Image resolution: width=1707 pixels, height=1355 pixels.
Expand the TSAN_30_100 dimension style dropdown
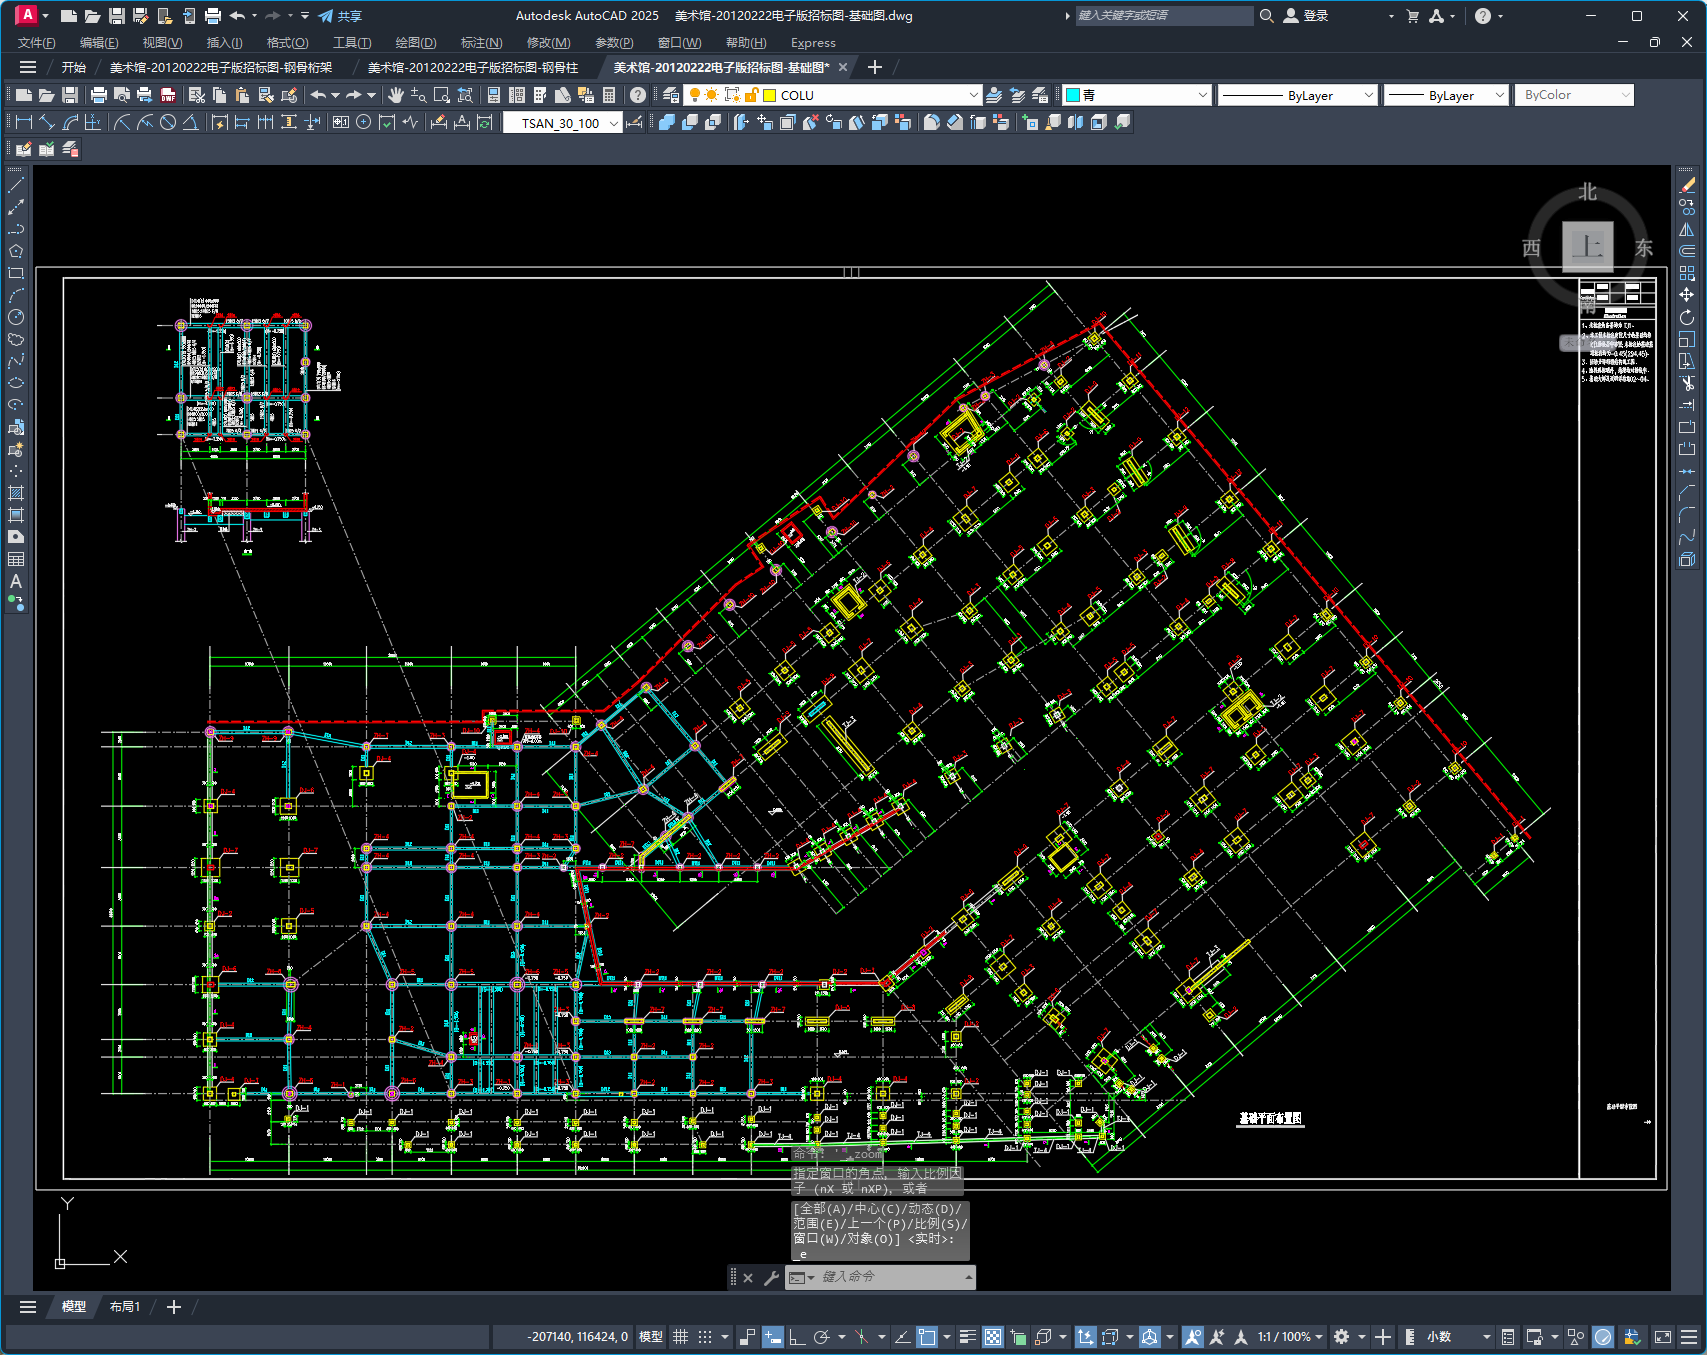[x=613, y=123]
